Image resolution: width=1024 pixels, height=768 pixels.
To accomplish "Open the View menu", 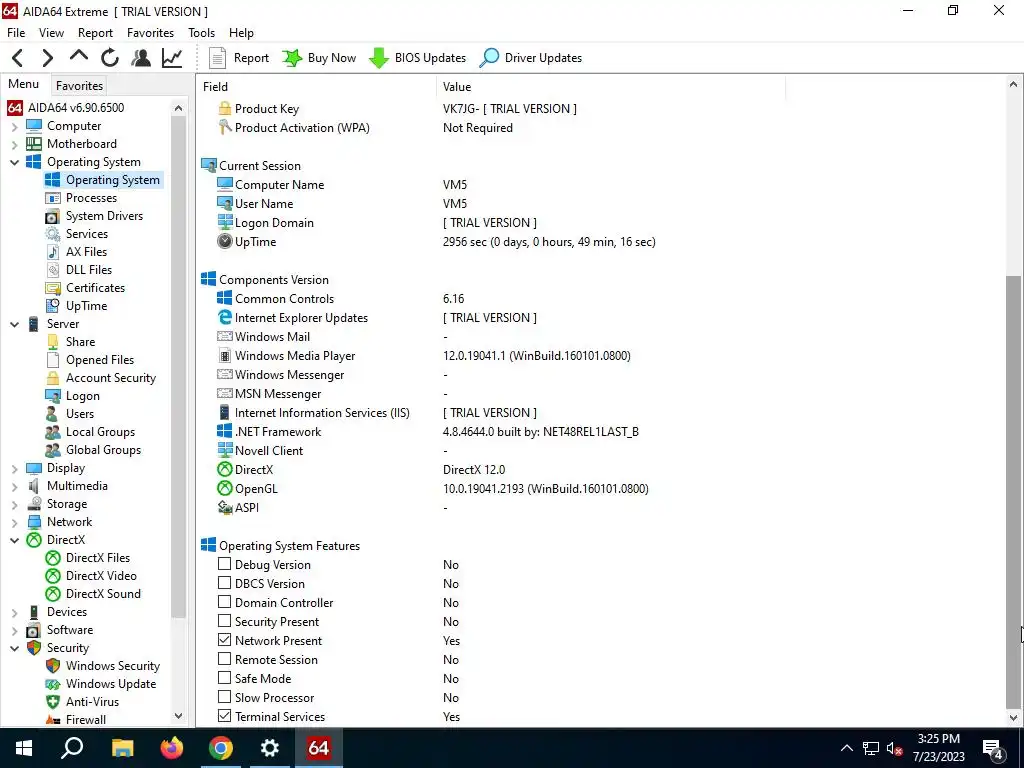I will [51, 33].
